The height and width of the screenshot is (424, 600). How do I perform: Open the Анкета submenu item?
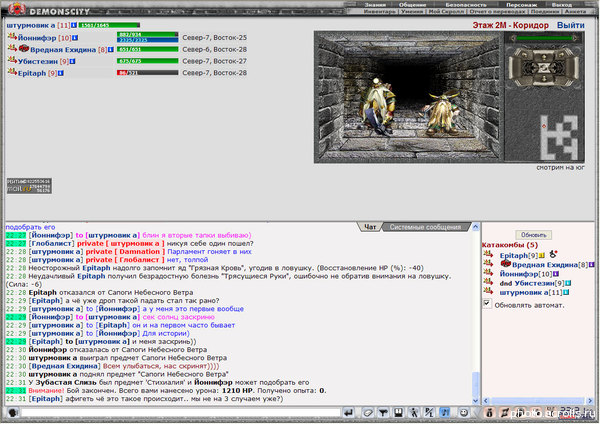(575, 11)
